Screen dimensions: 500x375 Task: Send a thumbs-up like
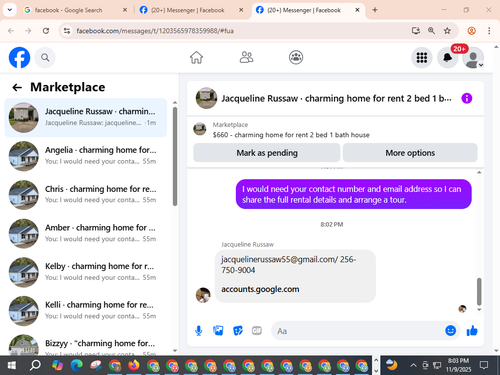pos(472,330)
